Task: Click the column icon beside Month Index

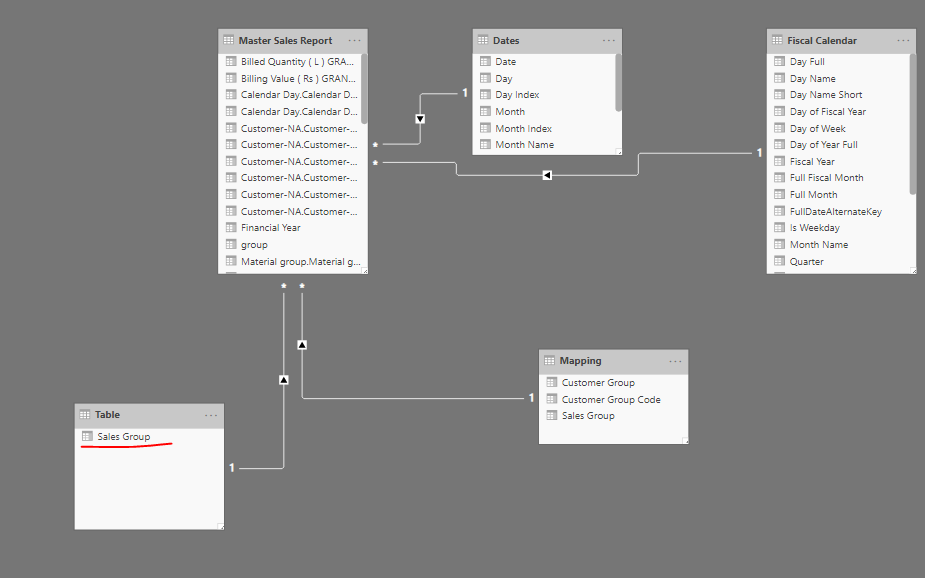Action: pos(486,128)
